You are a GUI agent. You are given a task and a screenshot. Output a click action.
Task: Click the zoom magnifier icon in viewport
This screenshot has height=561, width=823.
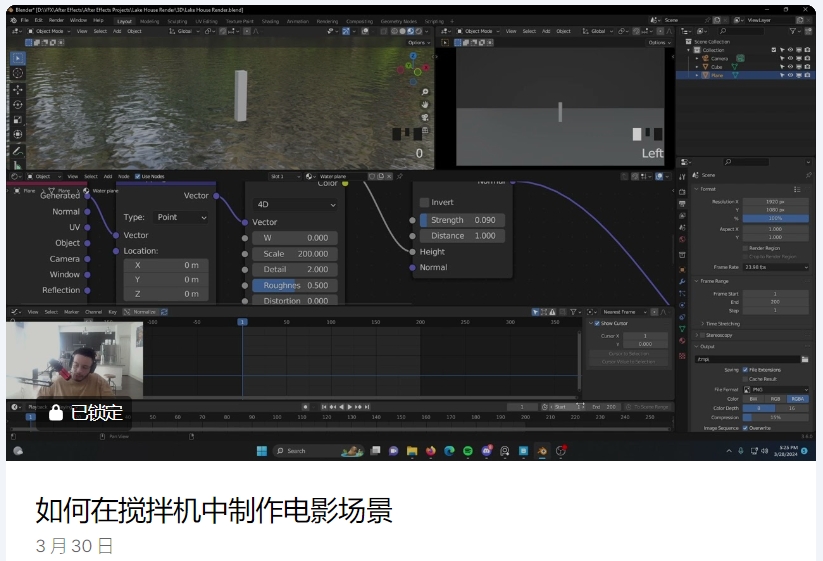425,92
